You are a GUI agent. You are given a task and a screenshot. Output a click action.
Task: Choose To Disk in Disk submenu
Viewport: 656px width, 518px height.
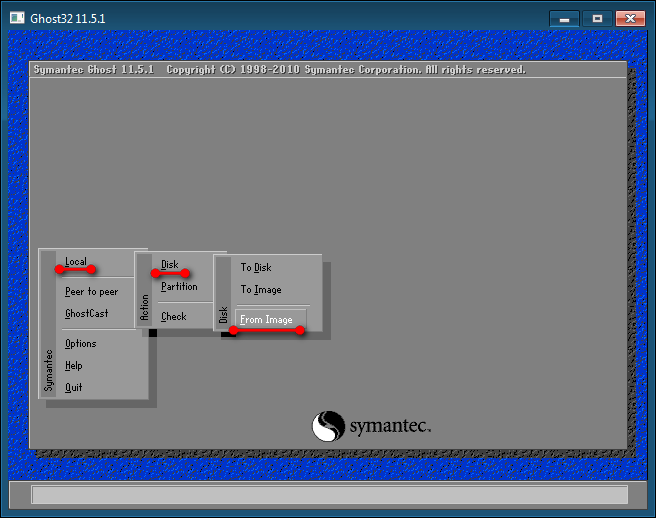click(256, 267)
